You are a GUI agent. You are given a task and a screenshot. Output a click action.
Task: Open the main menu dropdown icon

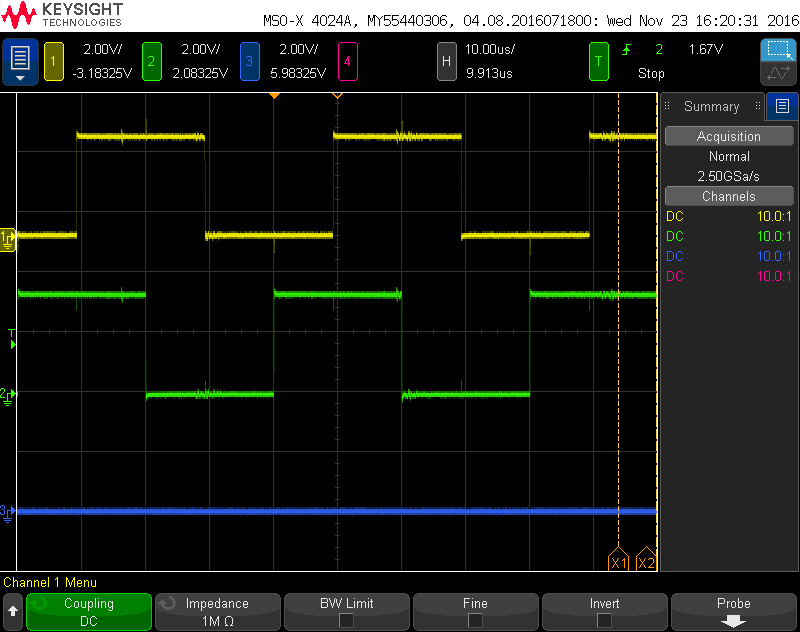[x=20, y=62]
